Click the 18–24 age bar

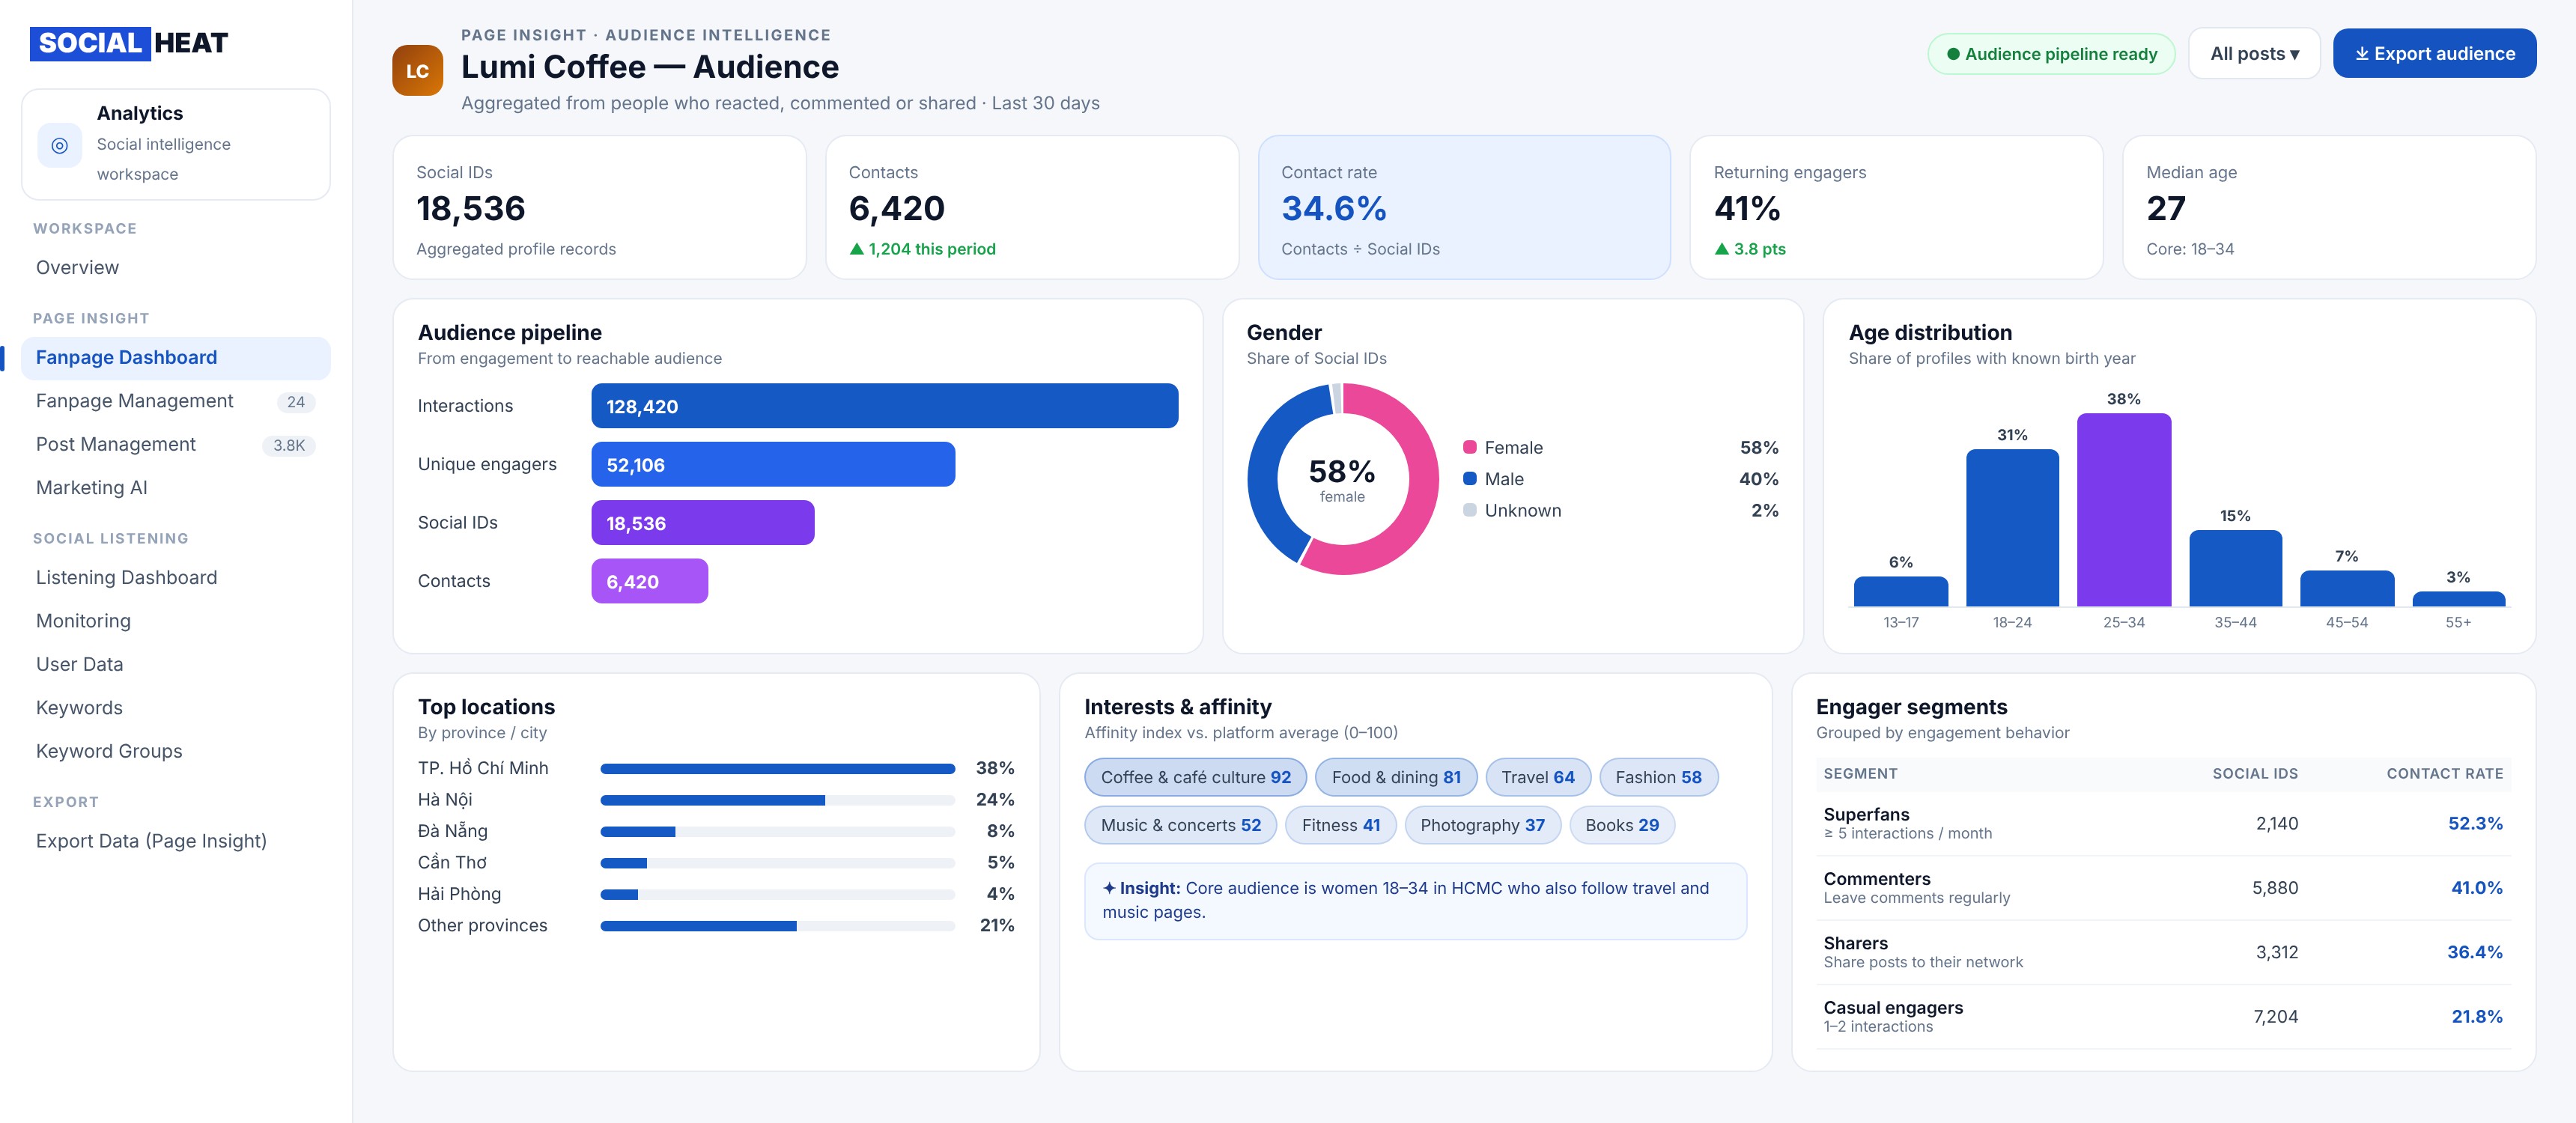2012,528
